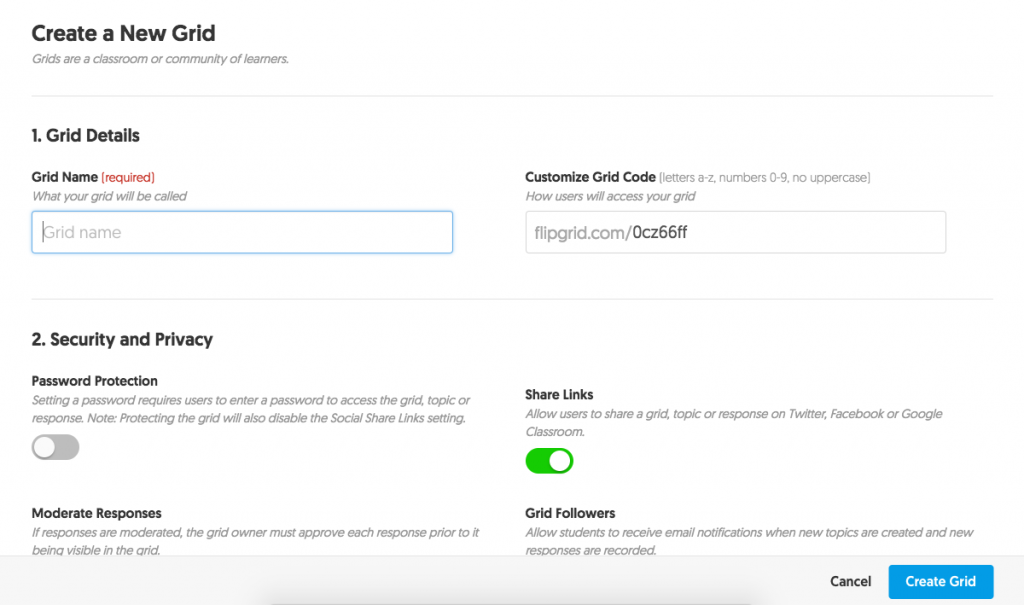The image size is (1024, 605).
Task: Click the Password Protection setting title
Action: [x=95, y=381]
